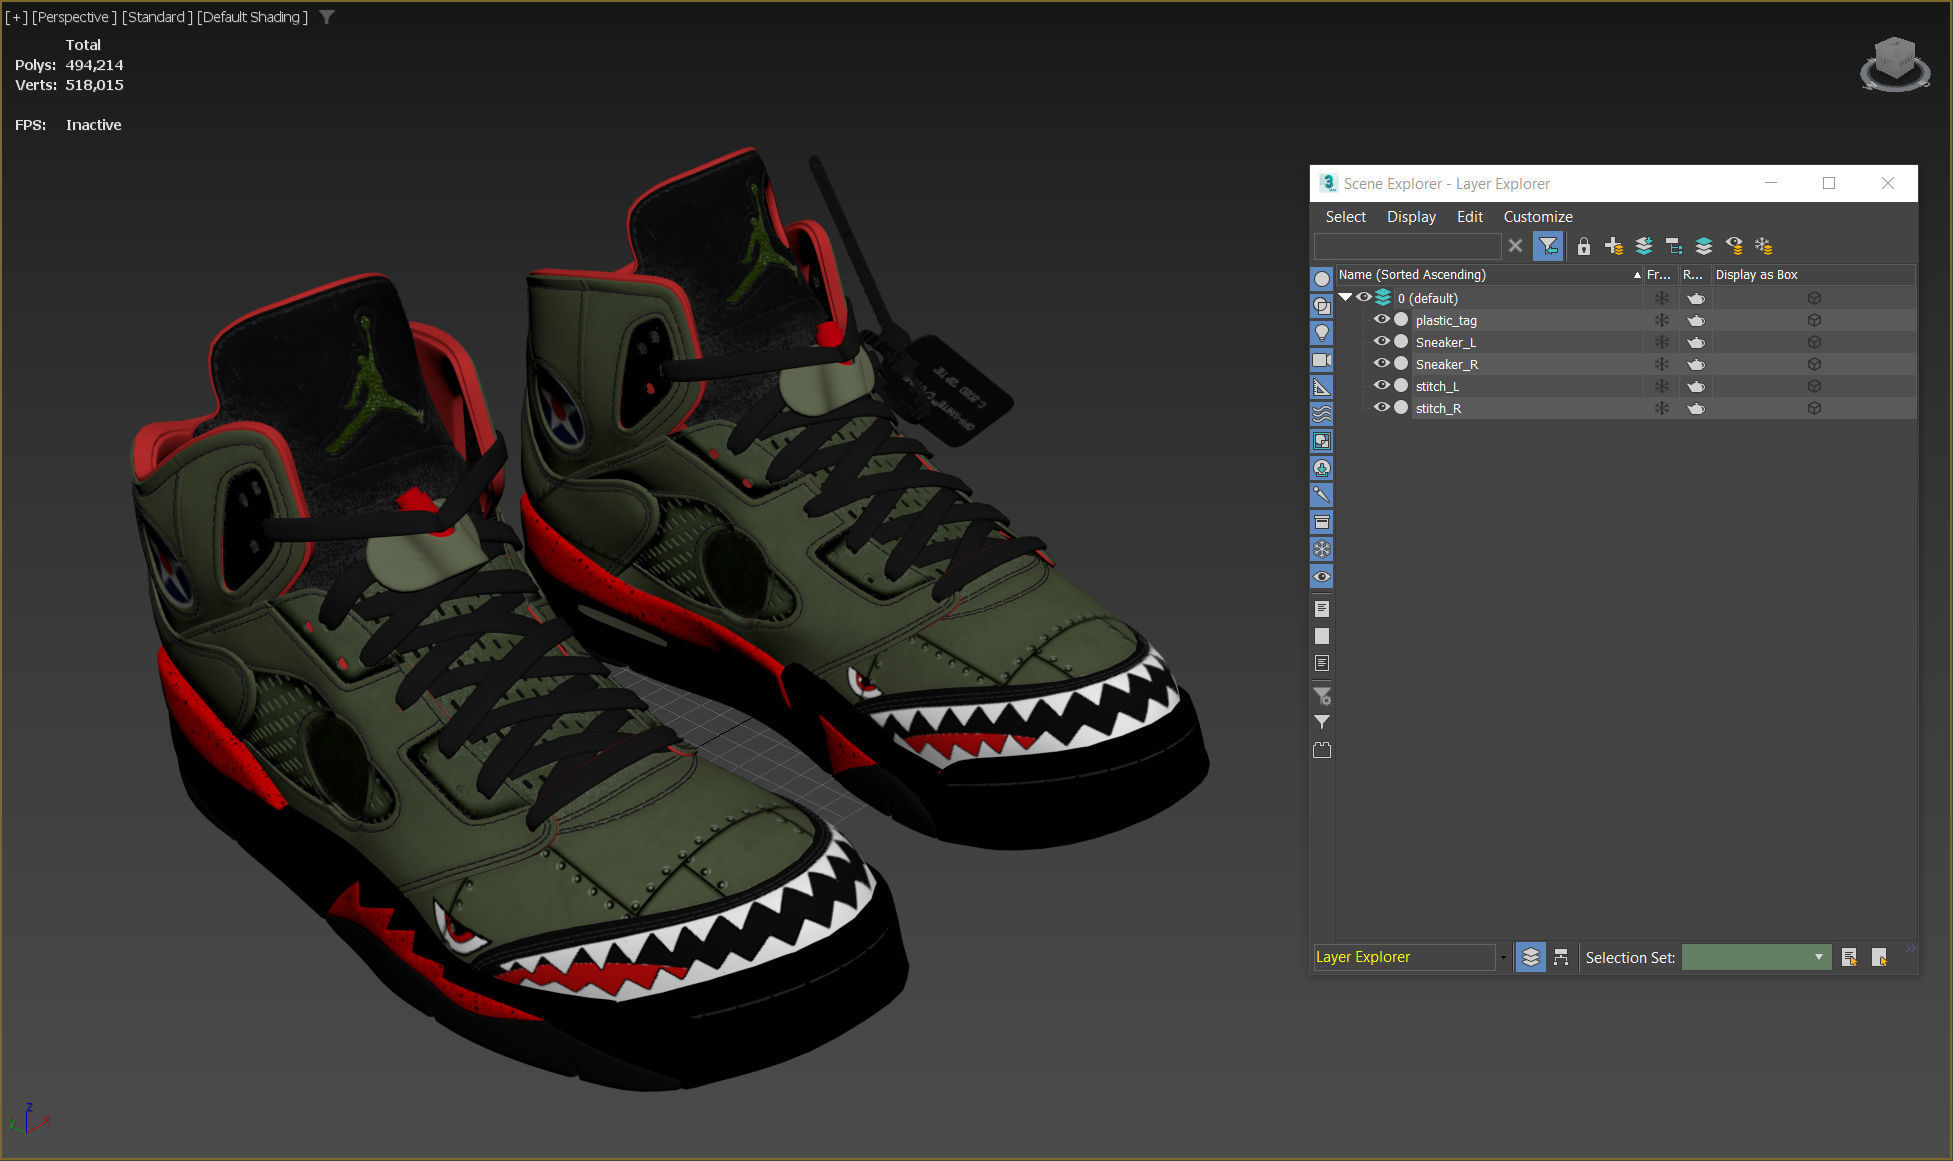This screenshot has height=1161, width=1953.
Task: Switch to Sort by Hierarchy mode button
Action: click(1561, 958)
